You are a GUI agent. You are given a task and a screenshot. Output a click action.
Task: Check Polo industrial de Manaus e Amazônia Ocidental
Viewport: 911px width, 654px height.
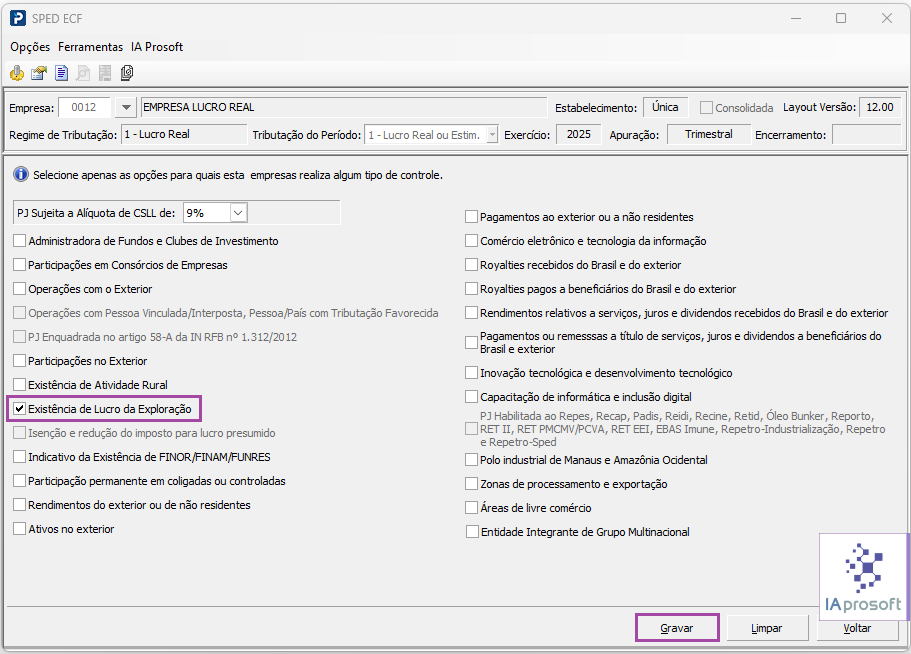tap(471, 460)
